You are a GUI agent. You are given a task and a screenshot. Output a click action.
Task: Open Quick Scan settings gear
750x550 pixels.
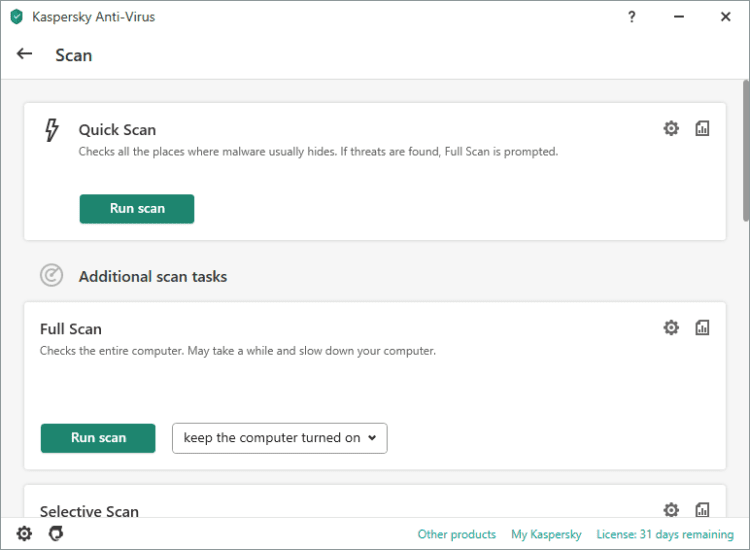671,128
